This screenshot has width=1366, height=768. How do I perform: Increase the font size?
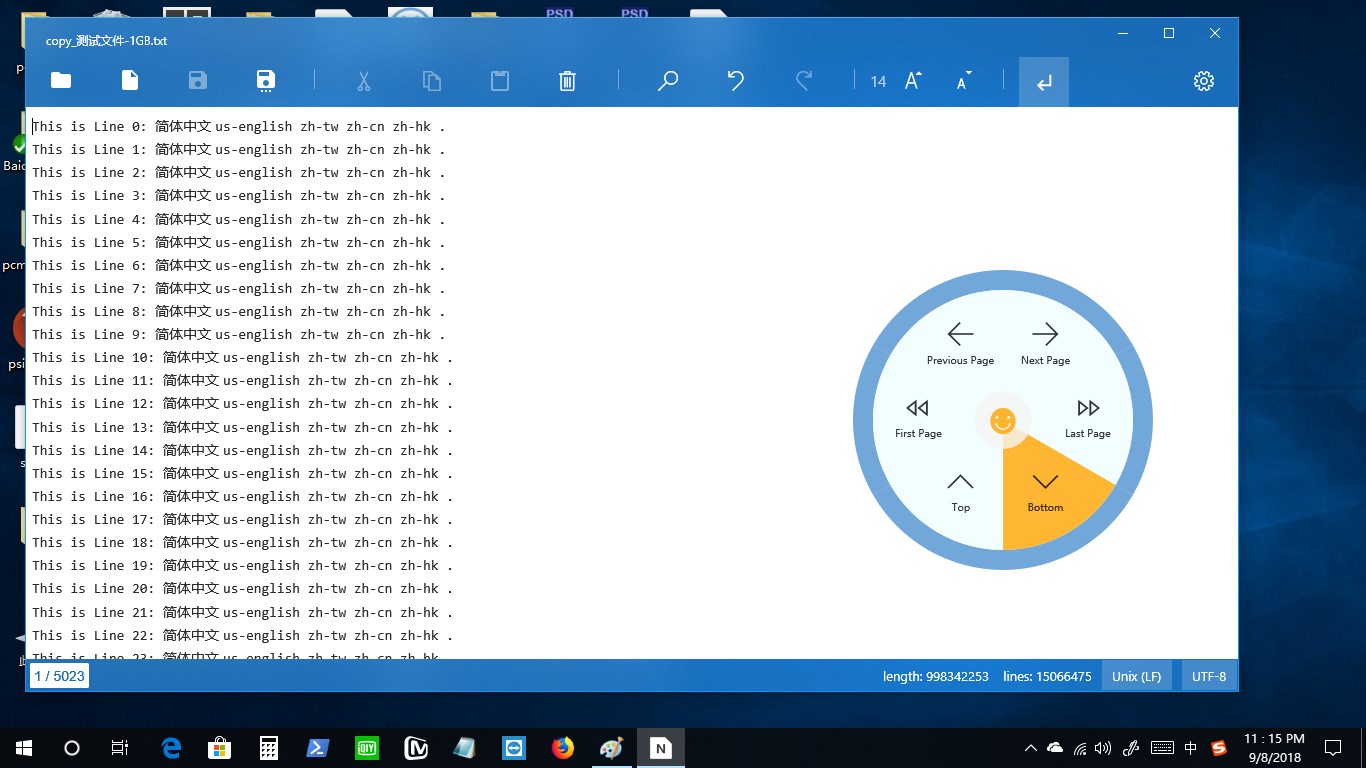[x=913, y=81]
